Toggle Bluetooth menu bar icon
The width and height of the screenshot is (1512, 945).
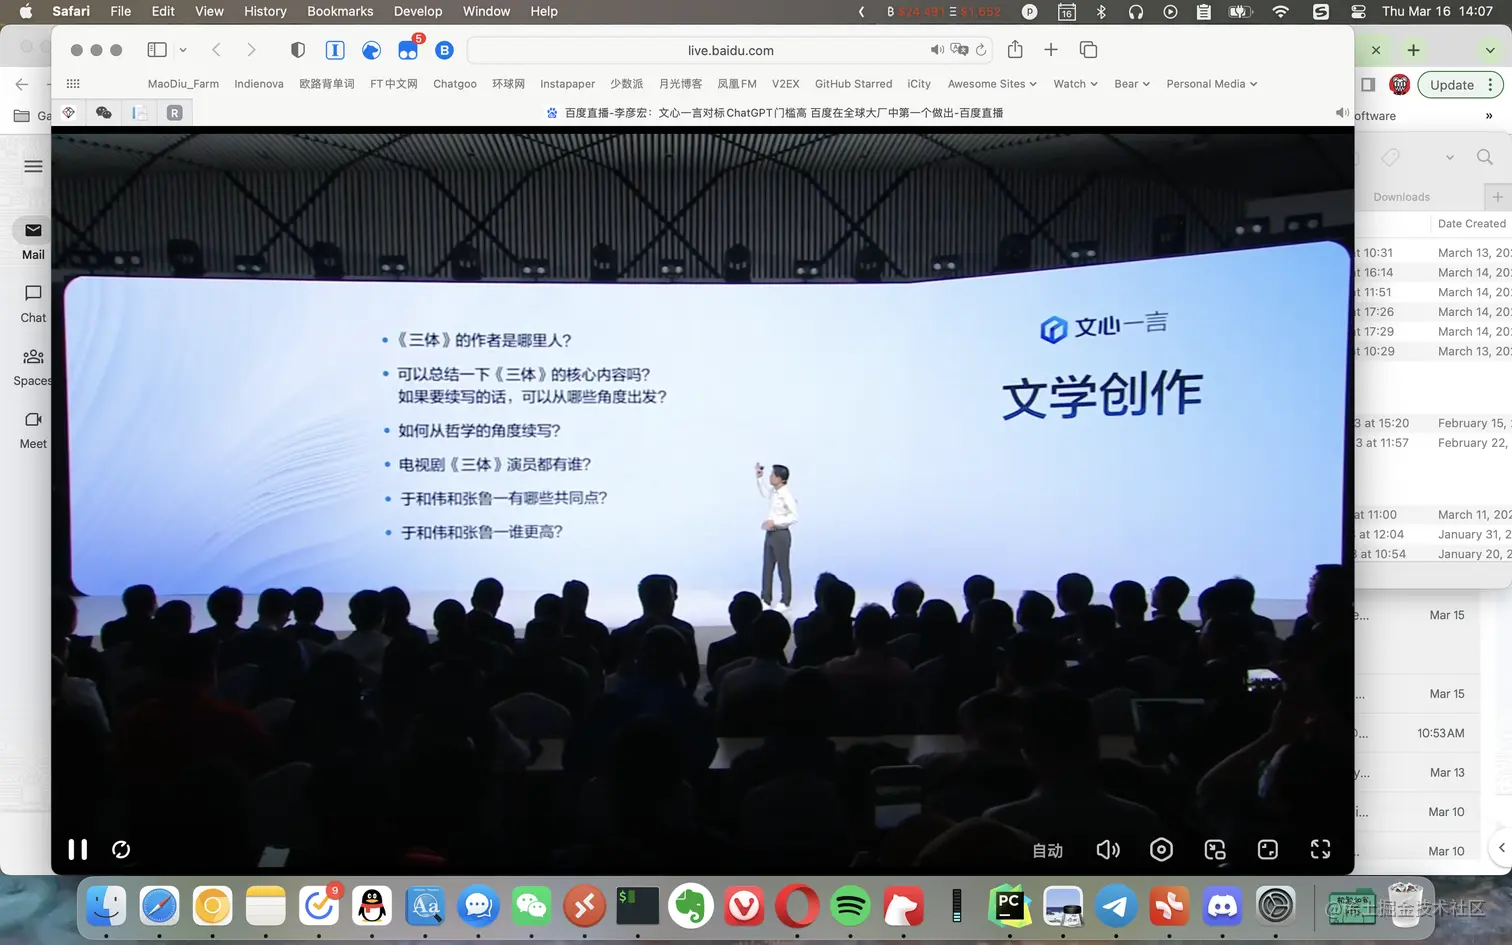1101,11
